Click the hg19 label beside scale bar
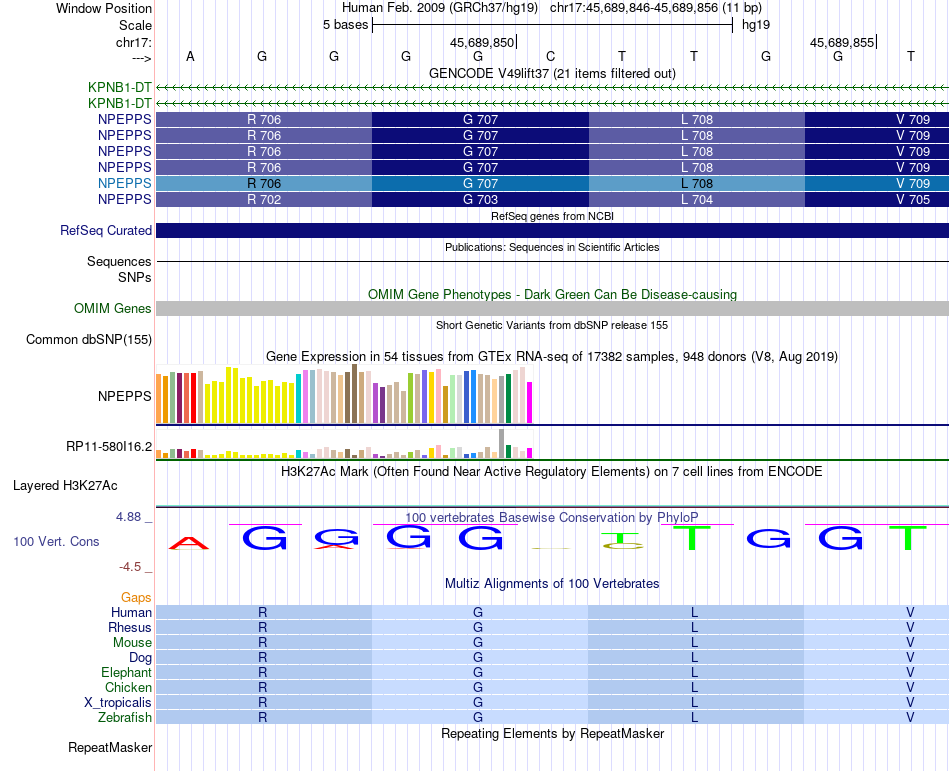950x771 pixels. pyautogui.click(x=756, y=25)
